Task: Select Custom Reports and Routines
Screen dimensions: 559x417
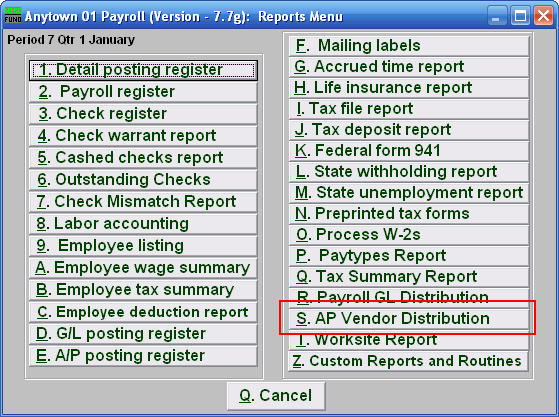Action: pyautogui.click(x=408, y=361)
